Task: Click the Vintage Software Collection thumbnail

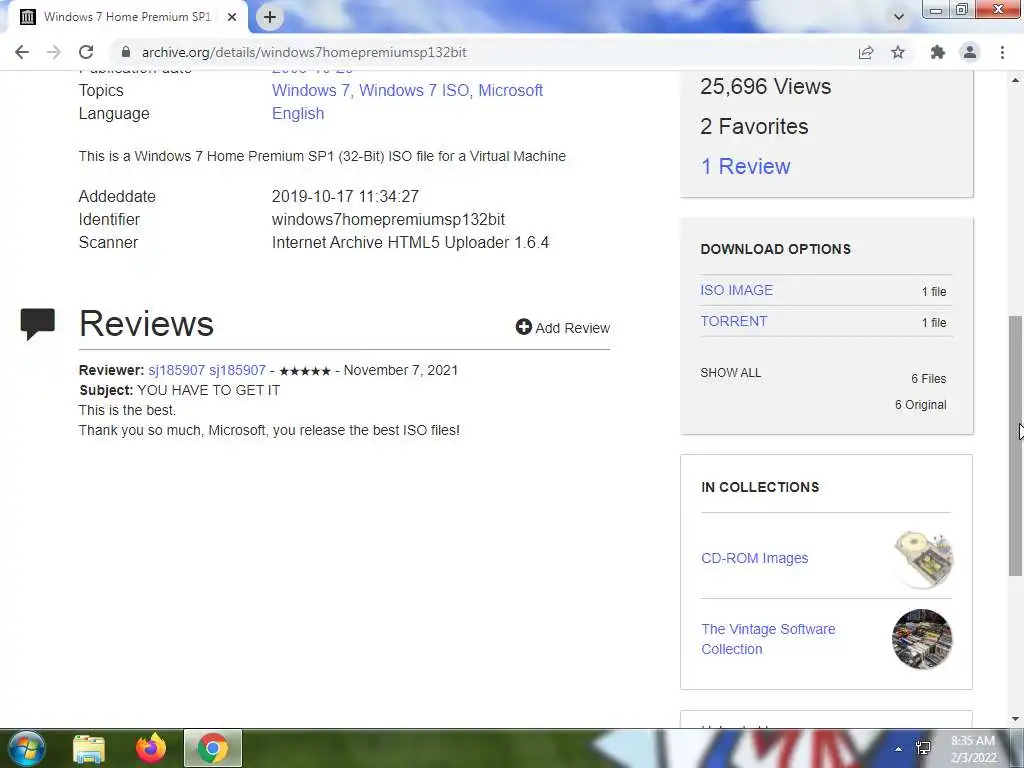Action: pyautogui.click(x=922, y=639)
